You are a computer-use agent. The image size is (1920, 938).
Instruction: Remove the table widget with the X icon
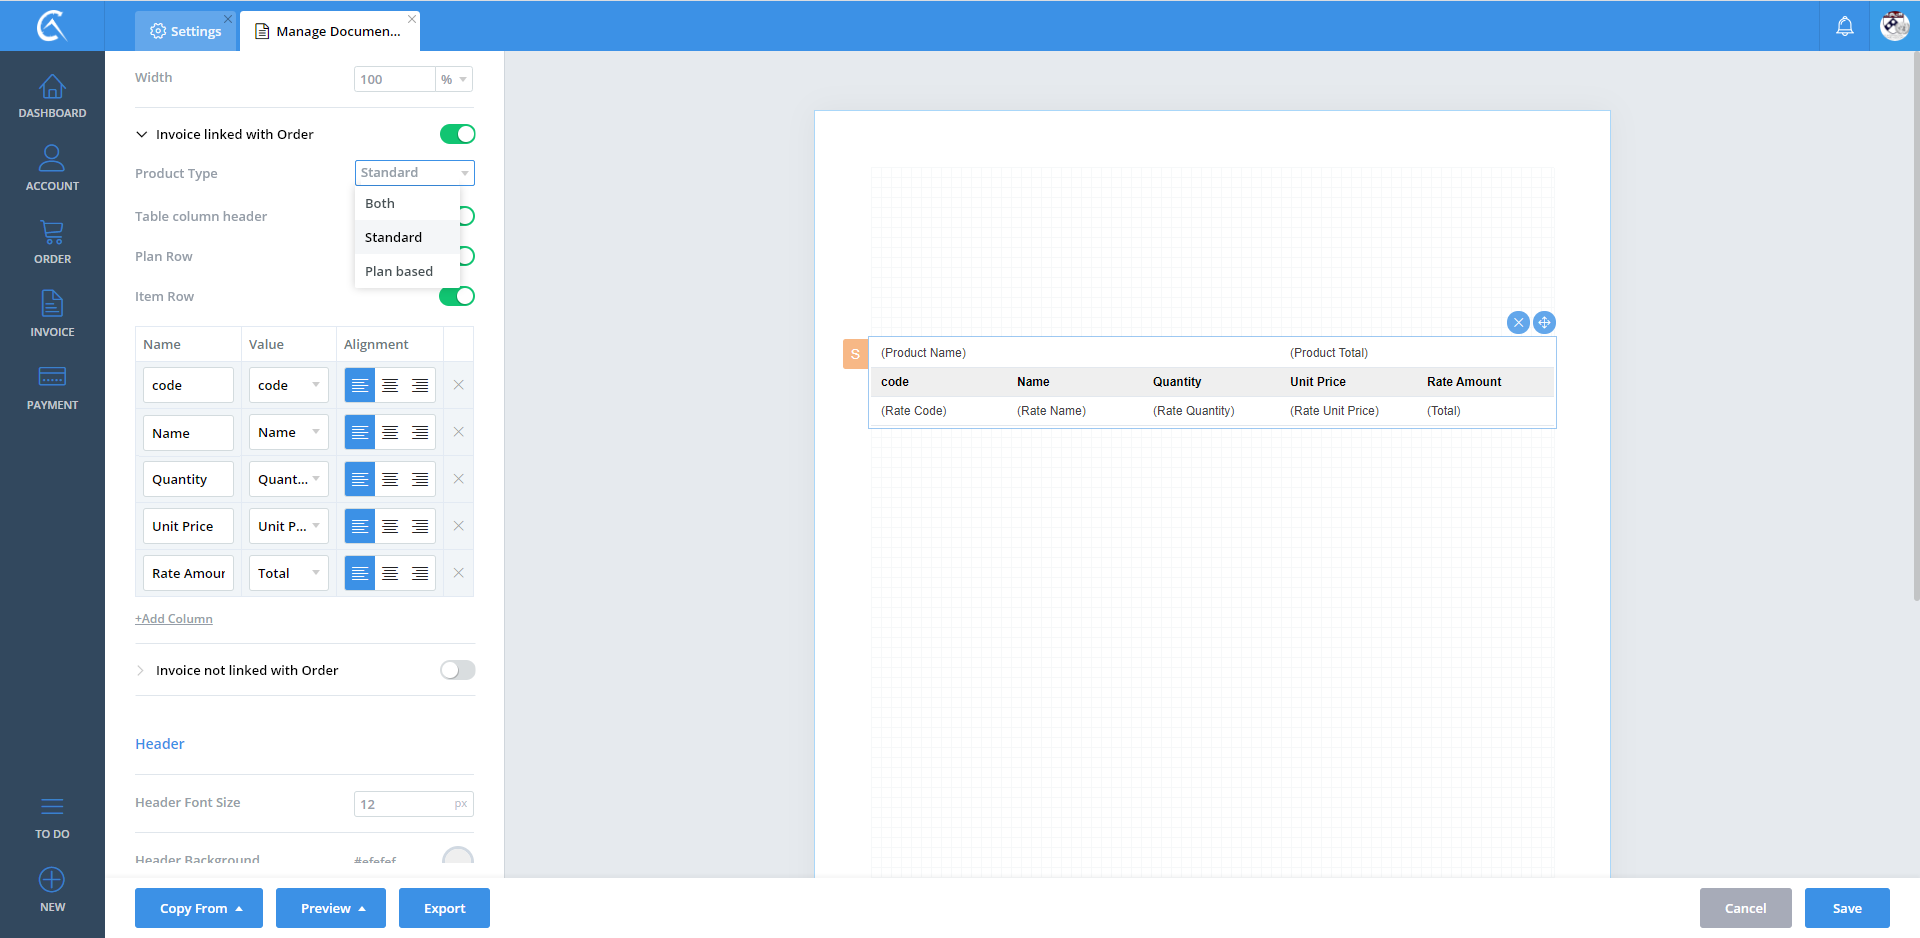(x=1518, y=322)
